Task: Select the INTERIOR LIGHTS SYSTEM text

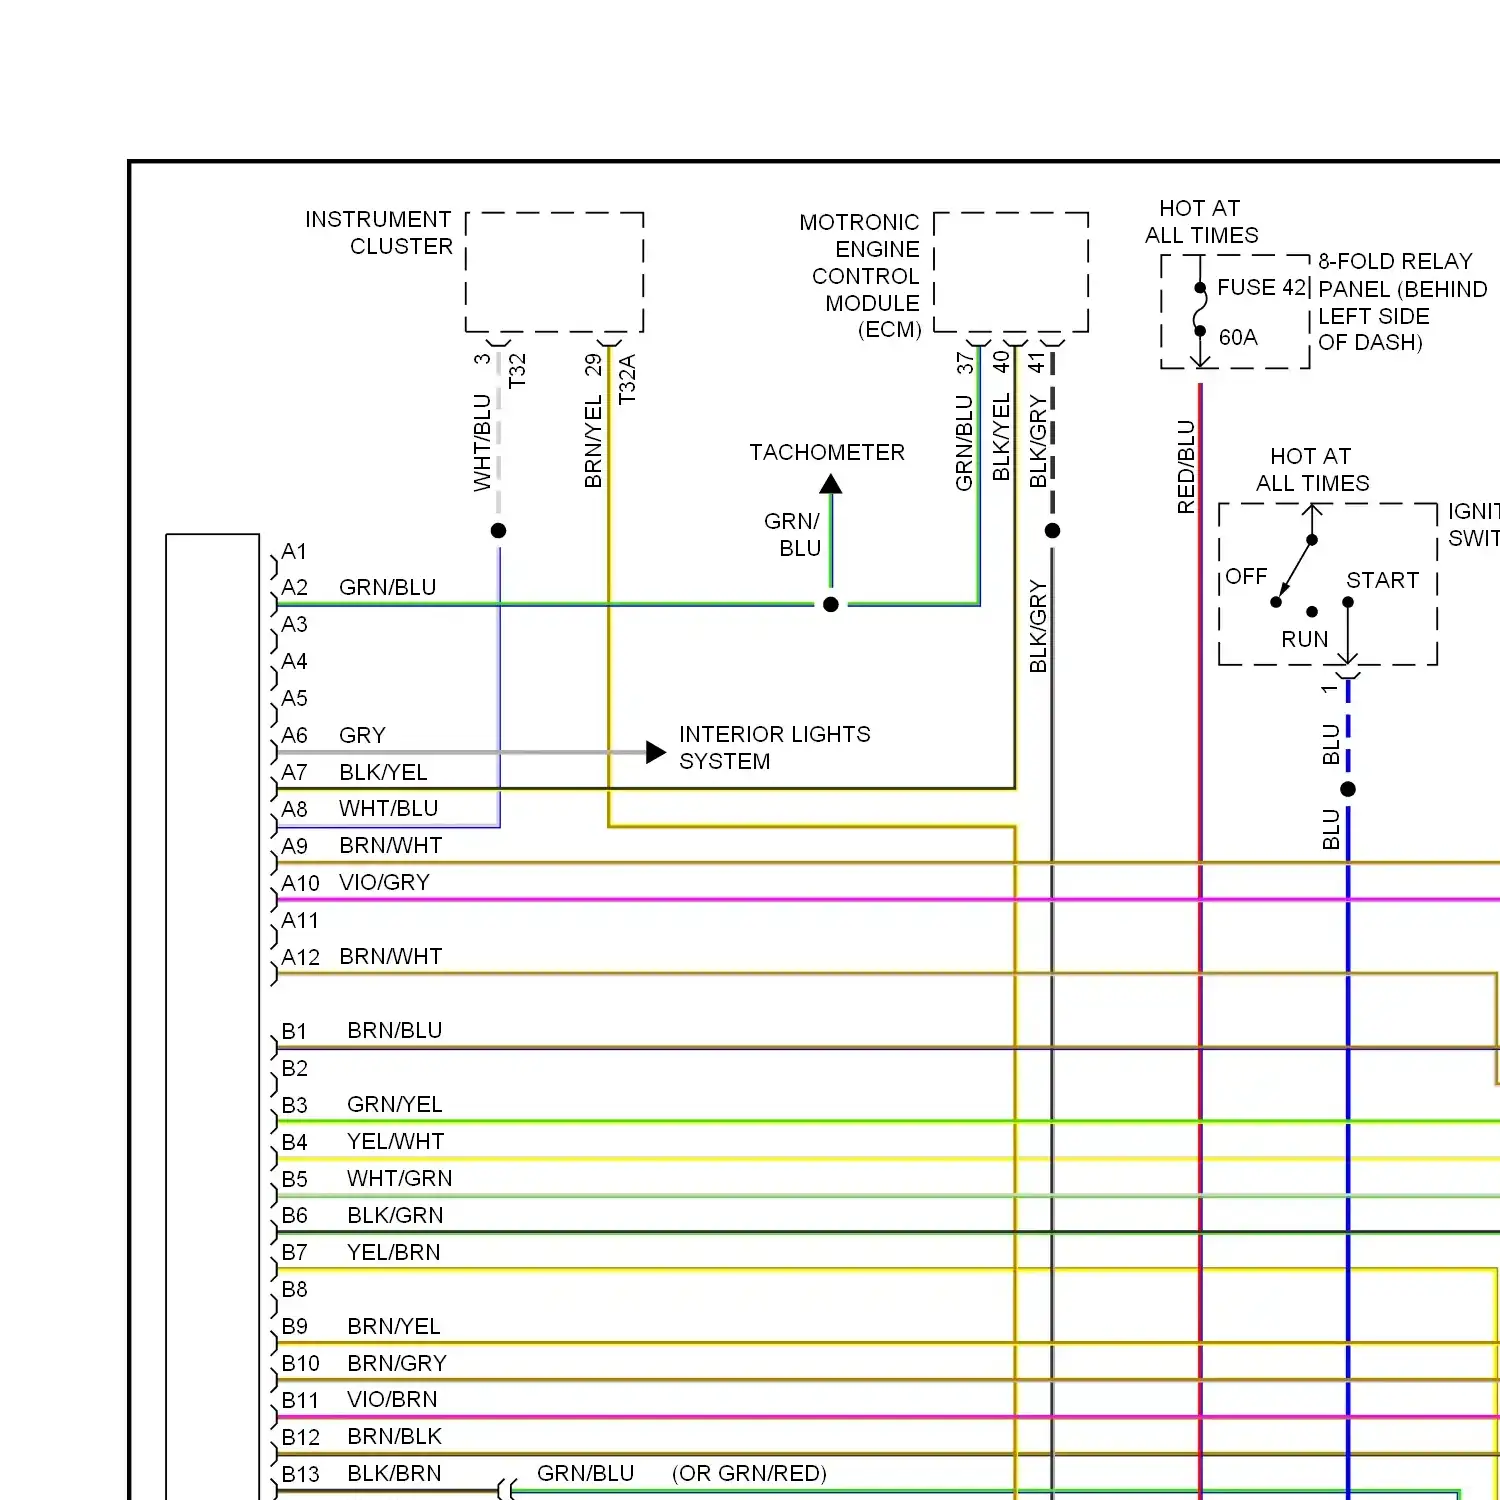Action: point(775,748)
